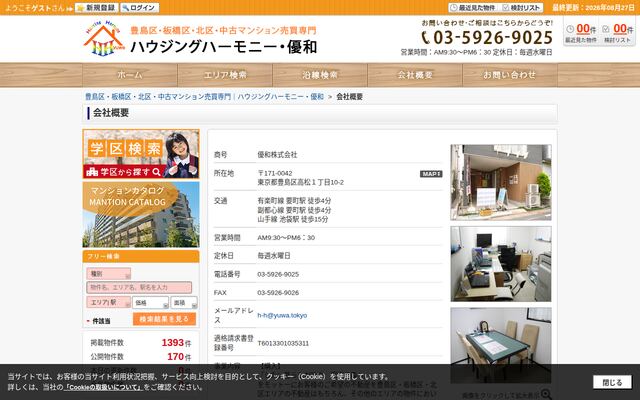Click the 学区から探す search strip
The width and height of the screenshot is (640, 400).
click(x=123, y=172)
